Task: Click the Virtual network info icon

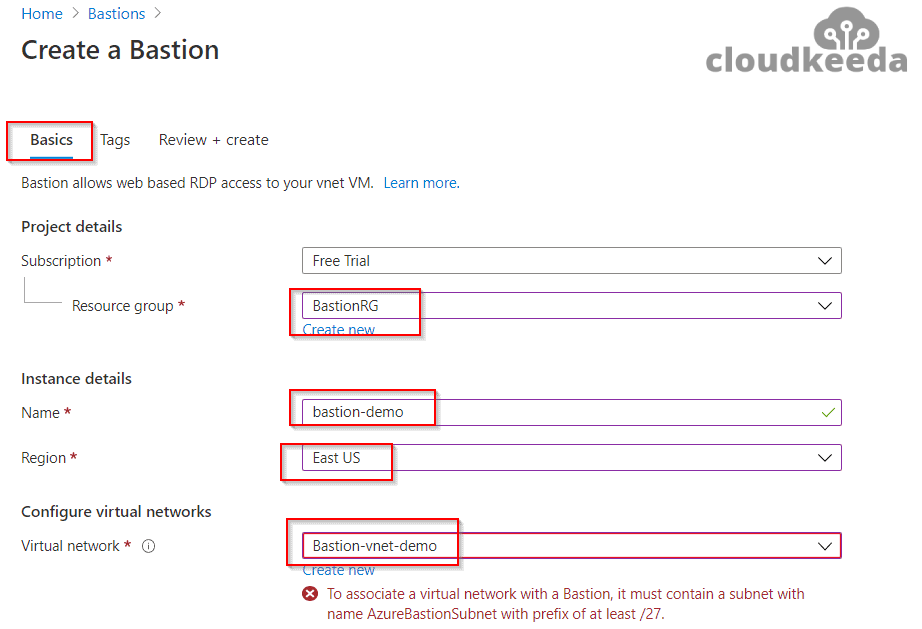Action: pos(148,546)
